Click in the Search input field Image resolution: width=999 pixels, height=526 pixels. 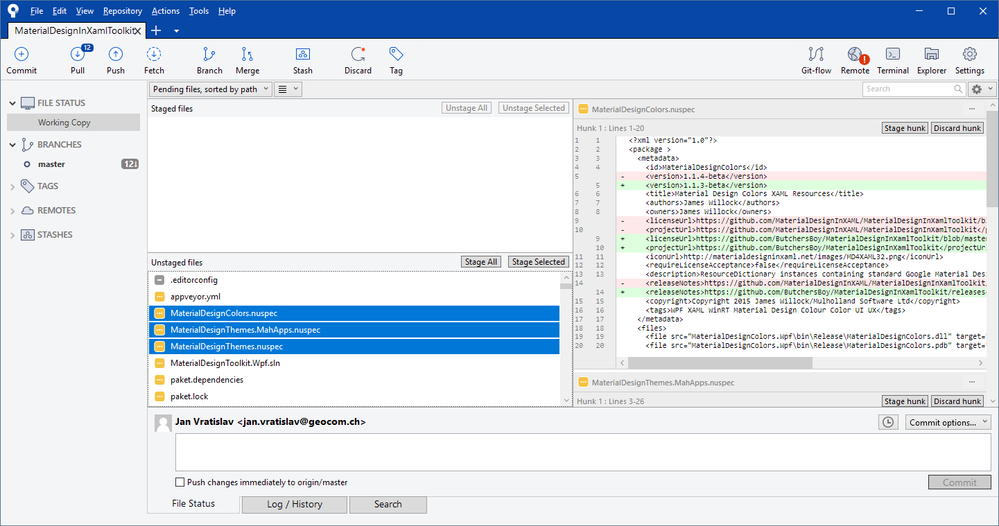(907, 89)
